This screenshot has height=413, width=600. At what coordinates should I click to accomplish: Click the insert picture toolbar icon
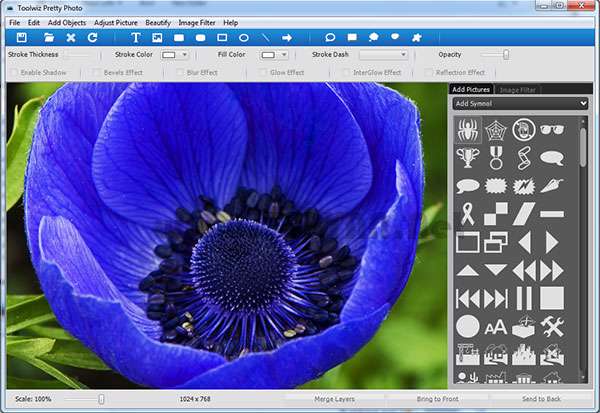click(157, 38)
